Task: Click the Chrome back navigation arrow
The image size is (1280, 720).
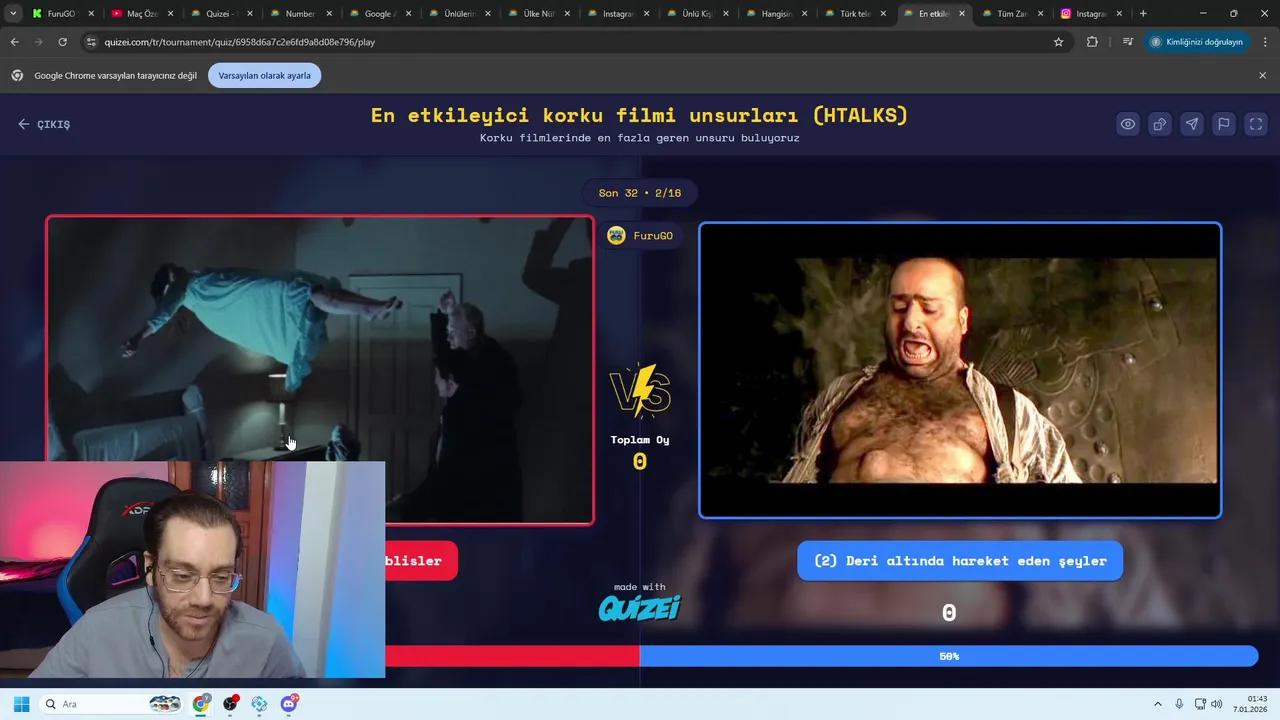Action: tap(14, 42)
